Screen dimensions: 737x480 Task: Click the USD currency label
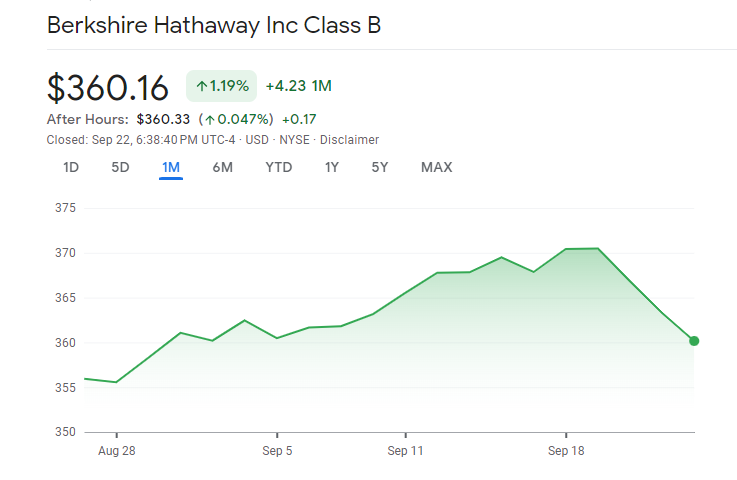coord(257,140)
